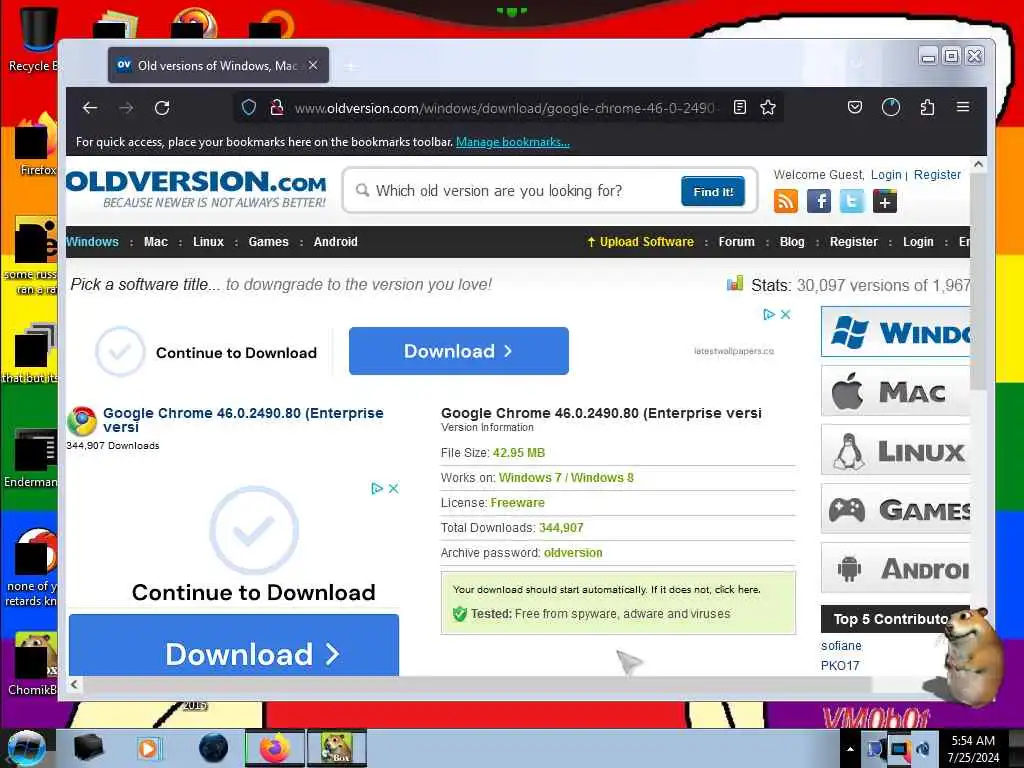
Task: Bookmark this page with star icon
Action: coord(768,107)
